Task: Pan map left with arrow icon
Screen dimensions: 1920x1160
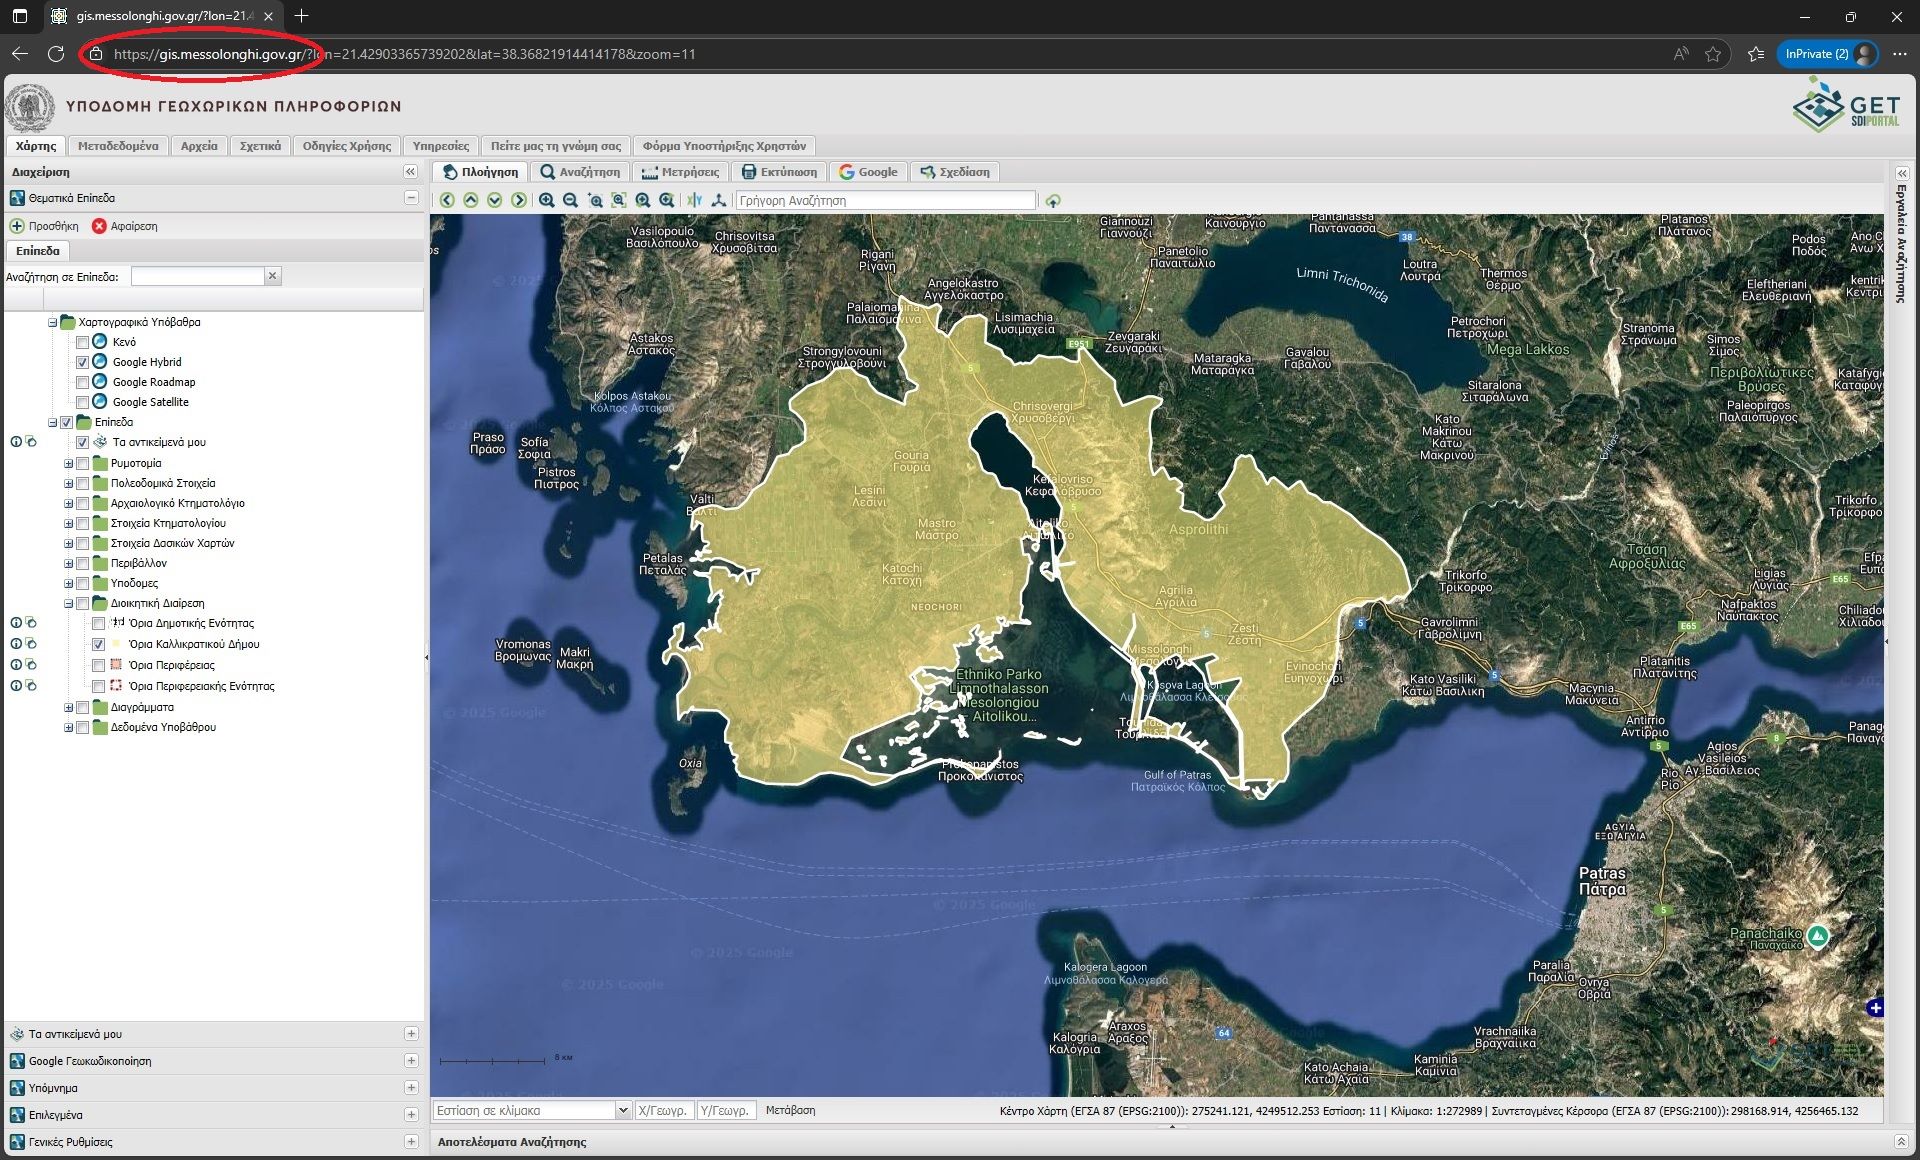Action: (x=447, y=200)
